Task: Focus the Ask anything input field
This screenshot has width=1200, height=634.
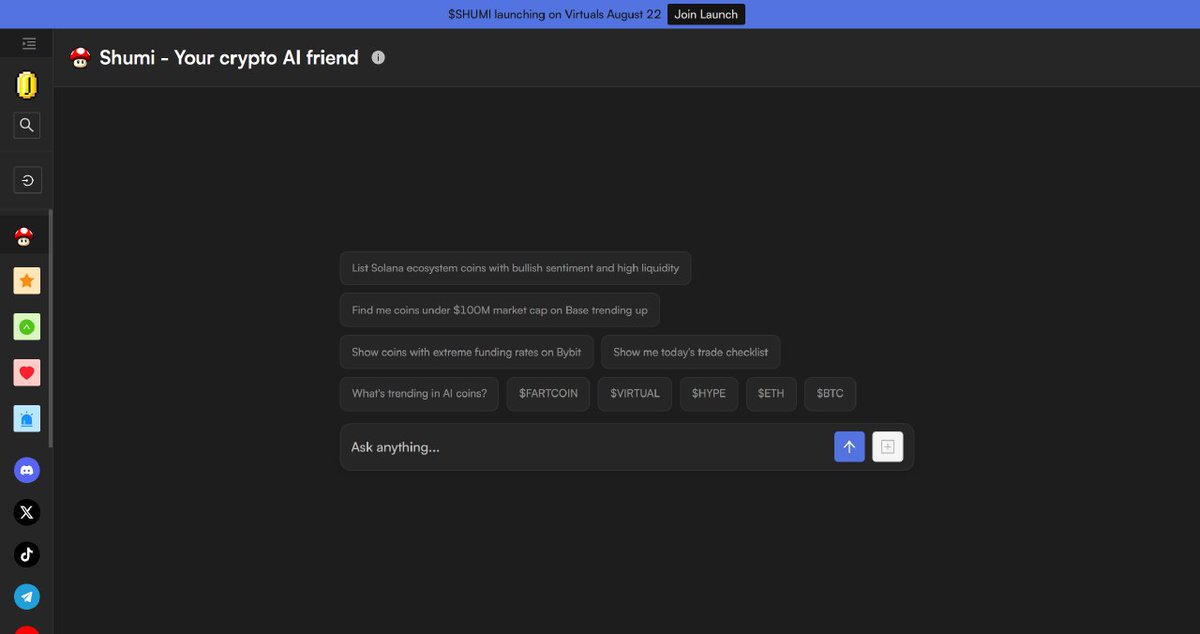Action: (588, 447)
